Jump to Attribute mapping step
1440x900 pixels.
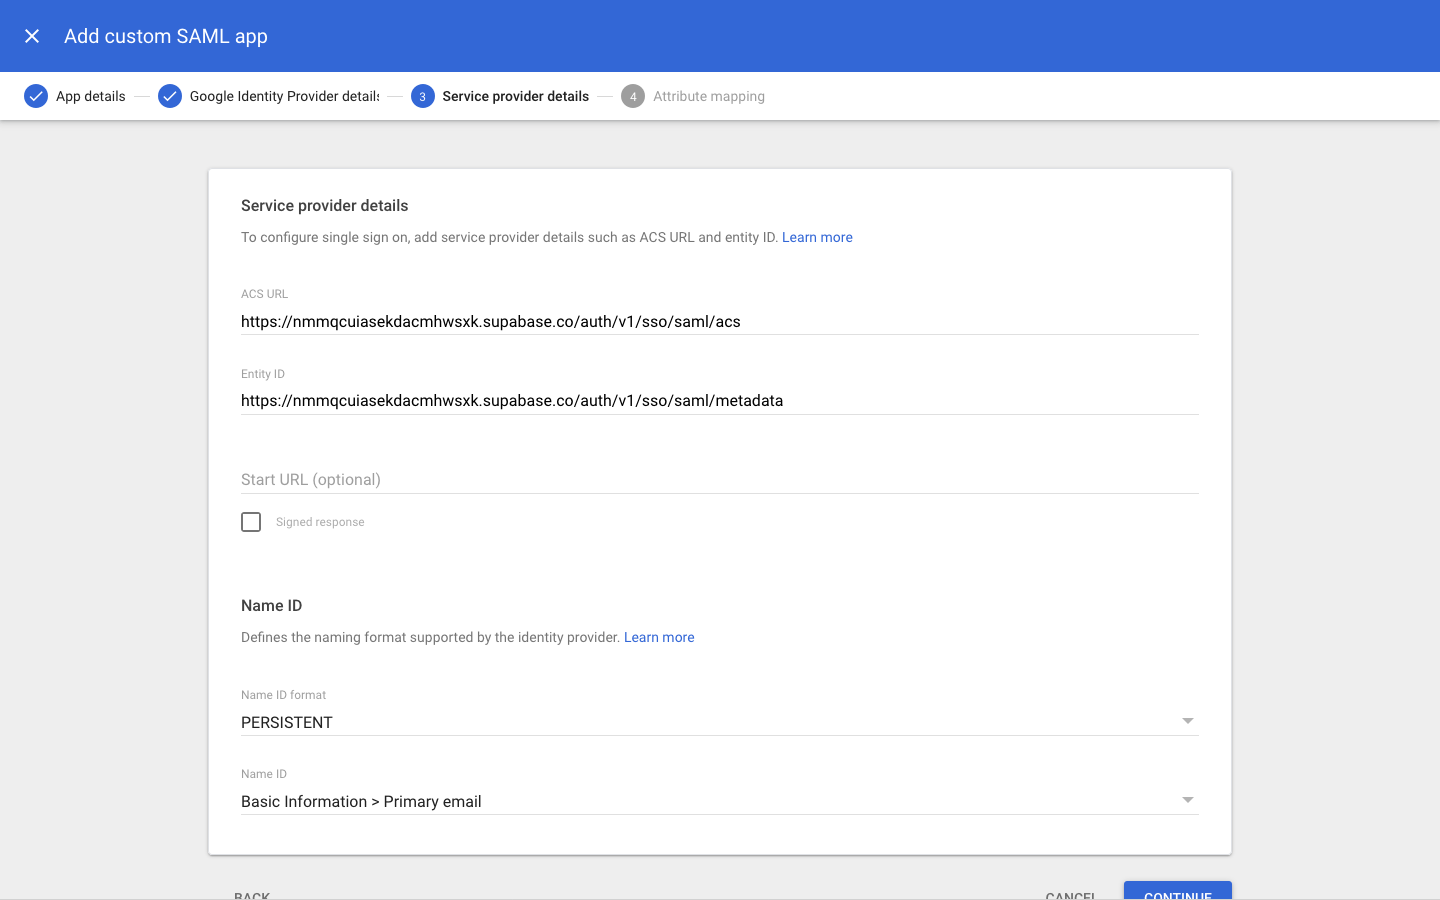pyautogui.click(x=708, y=96)
